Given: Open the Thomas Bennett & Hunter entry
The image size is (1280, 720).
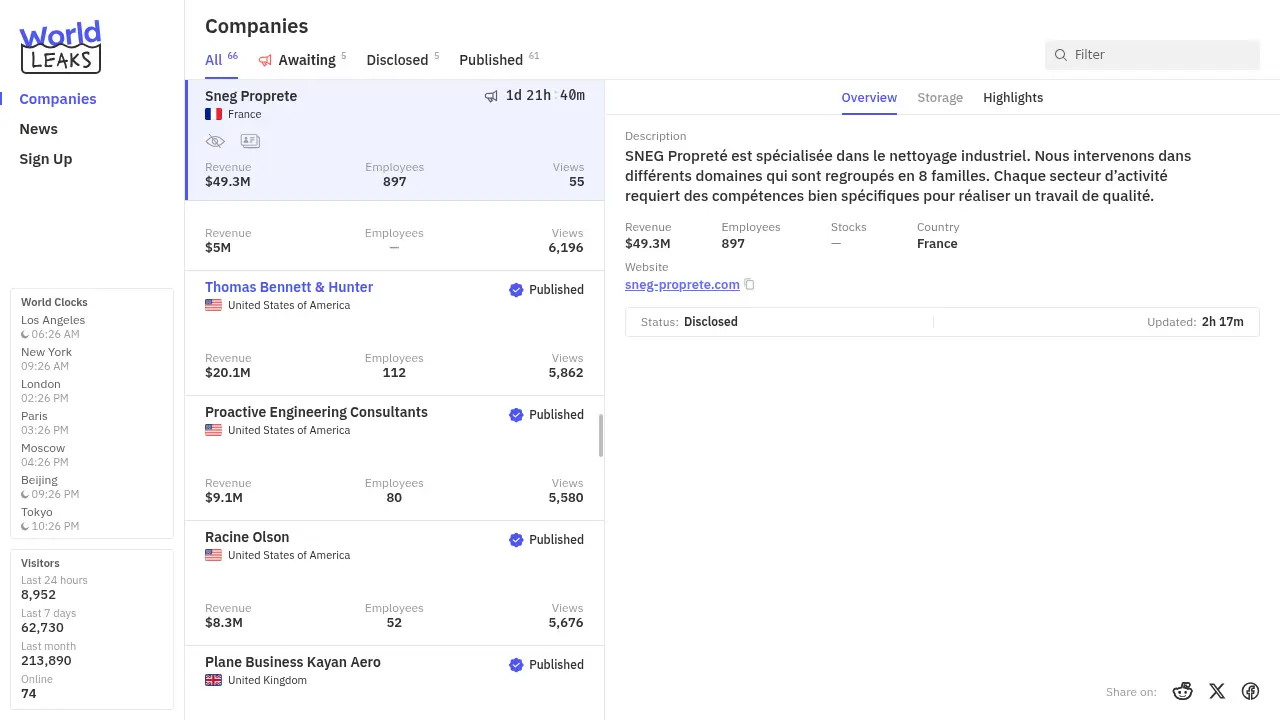Looking at the screenshot, I should point(289,287).
